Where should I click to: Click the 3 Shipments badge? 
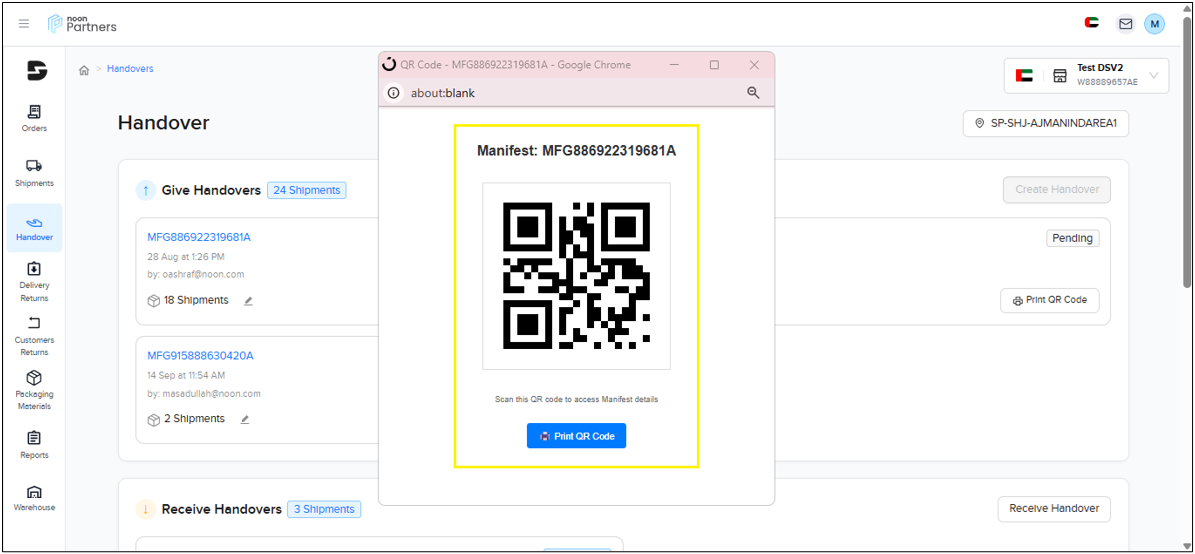[324, 509]
